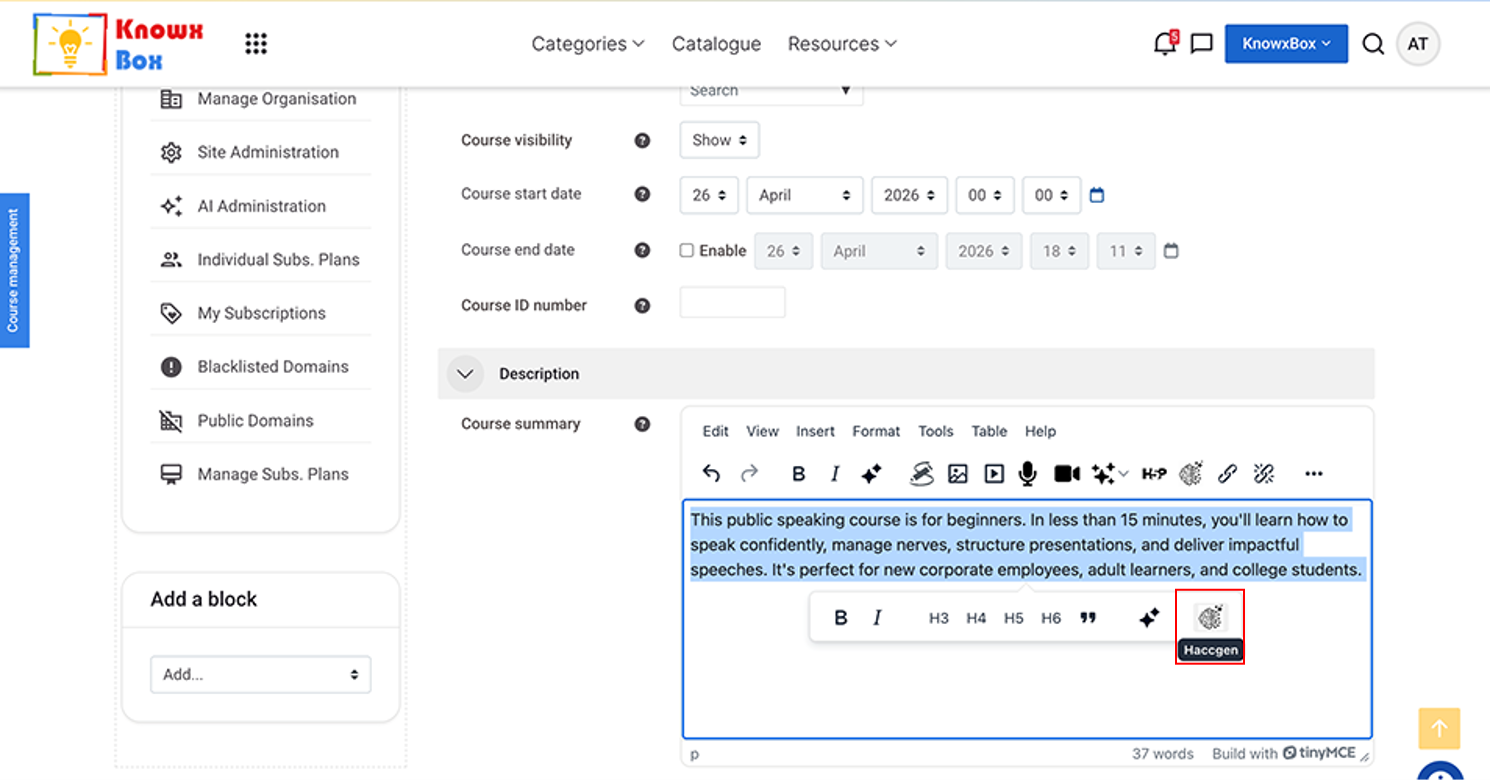
Task: Toggle bold in the main editor toolbar
Action: pos(798,474)
